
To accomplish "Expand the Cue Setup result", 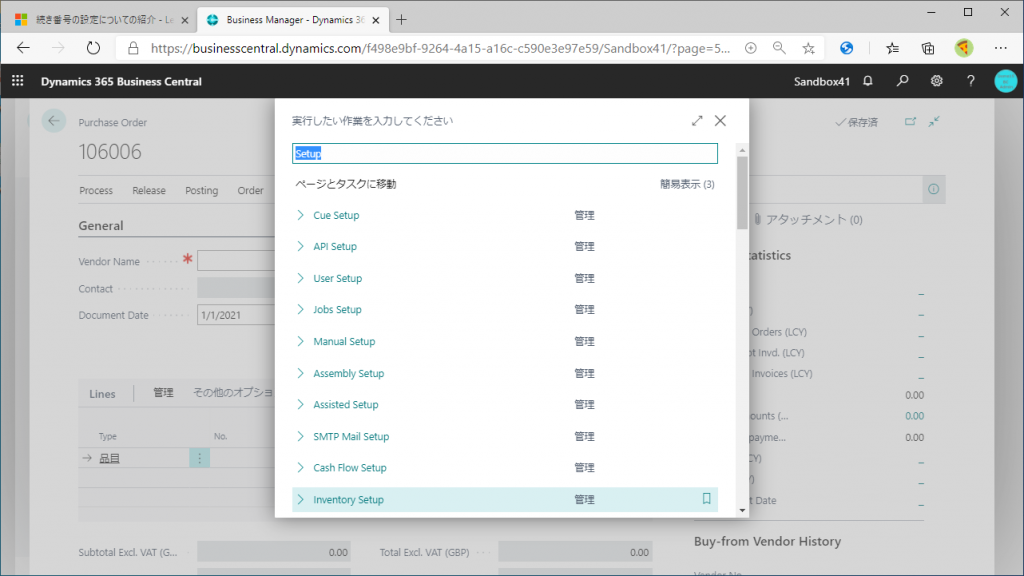I will tap(300, 215).
